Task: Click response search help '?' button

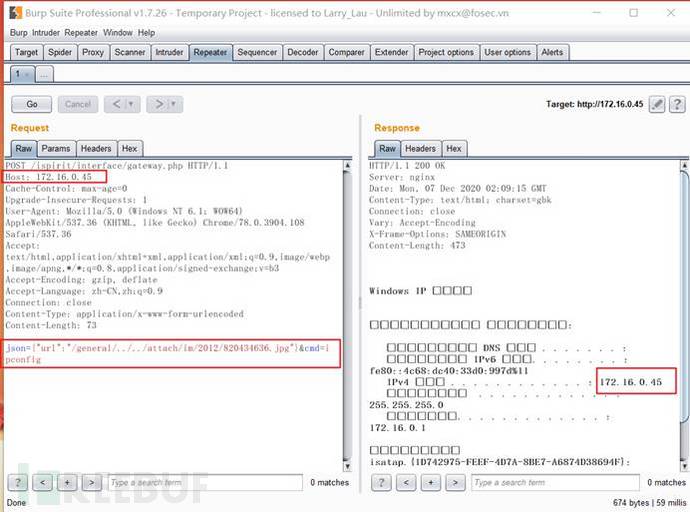Action: [383, 483]
